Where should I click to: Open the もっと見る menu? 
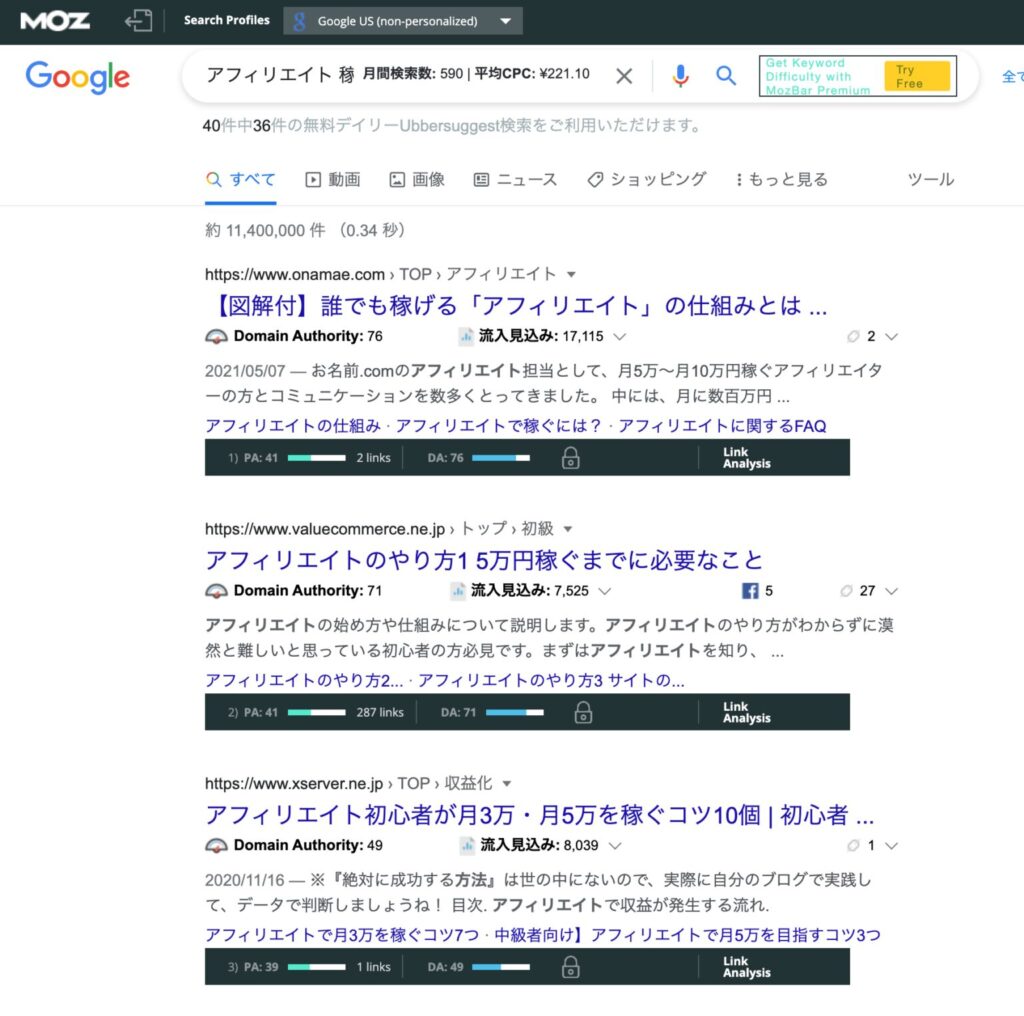[x=782, y=180]
